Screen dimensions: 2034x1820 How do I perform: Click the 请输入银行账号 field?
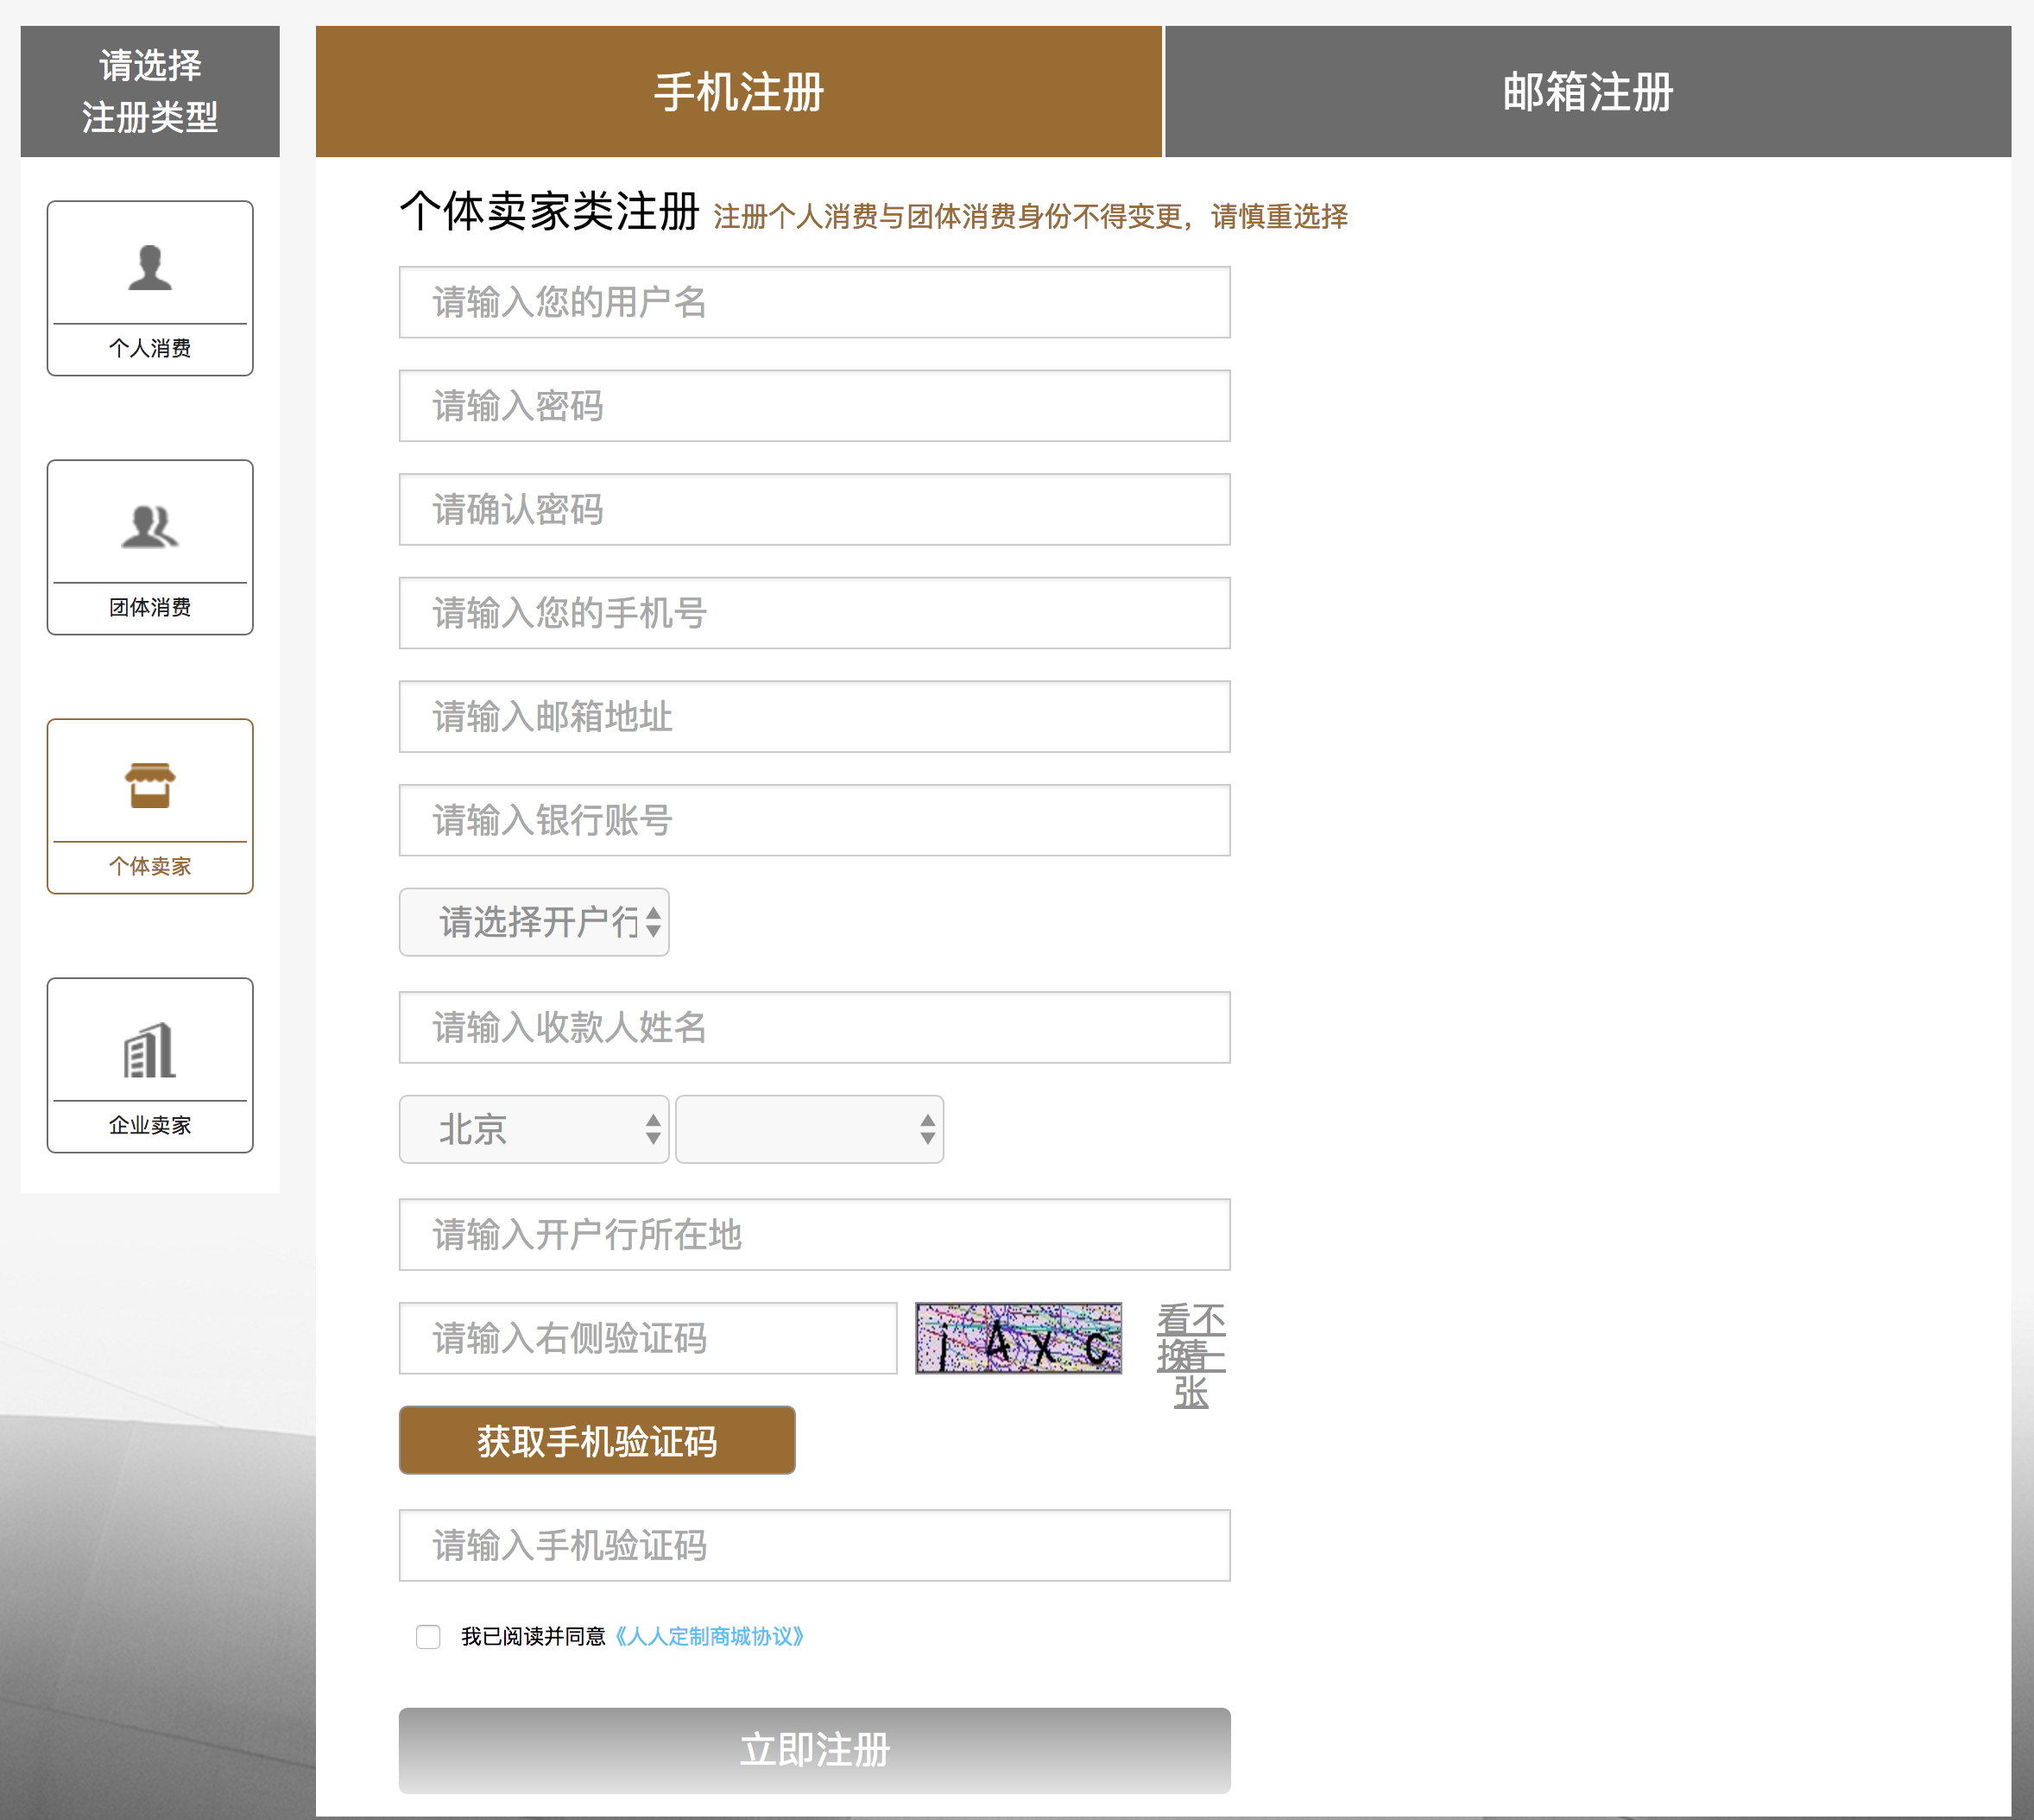coord(814,820)
